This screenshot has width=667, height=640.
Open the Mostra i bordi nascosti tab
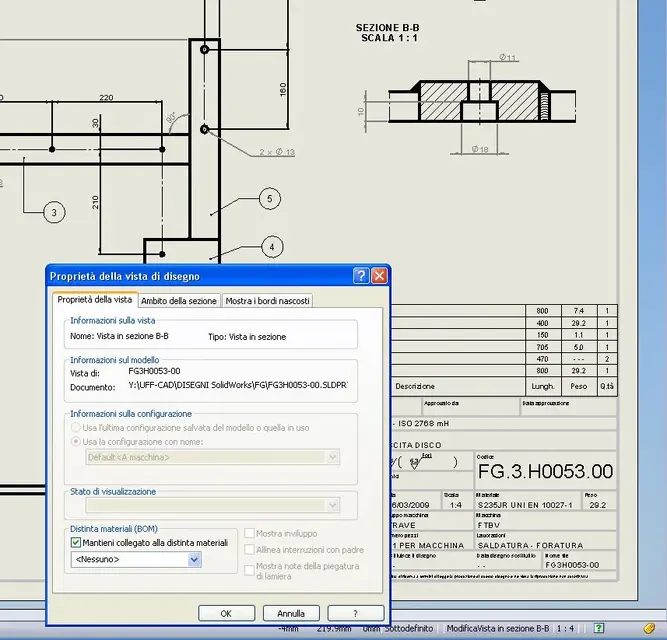tap(267, 300)
